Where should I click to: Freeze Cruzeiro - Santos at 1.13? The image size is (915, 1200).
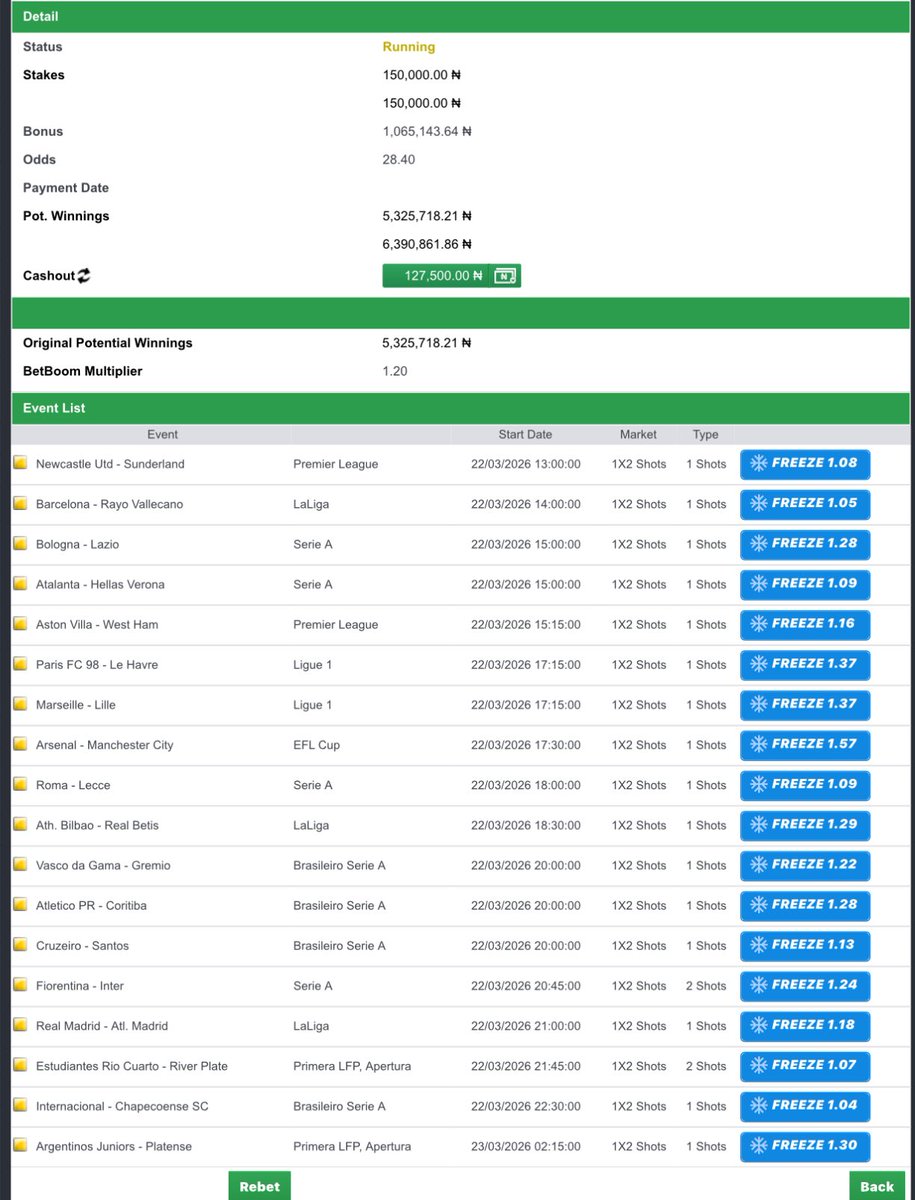(x=805, y=945)
